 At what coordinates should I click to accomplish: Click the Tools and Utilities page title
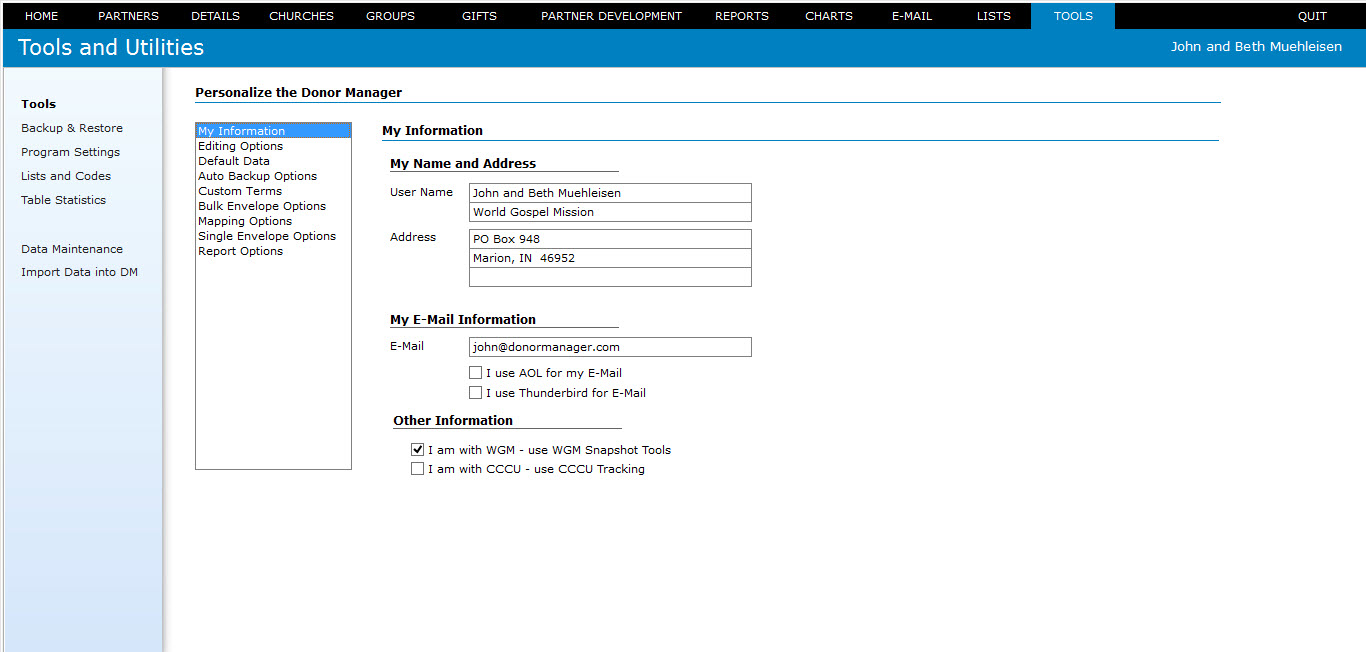tap(111, 48)
